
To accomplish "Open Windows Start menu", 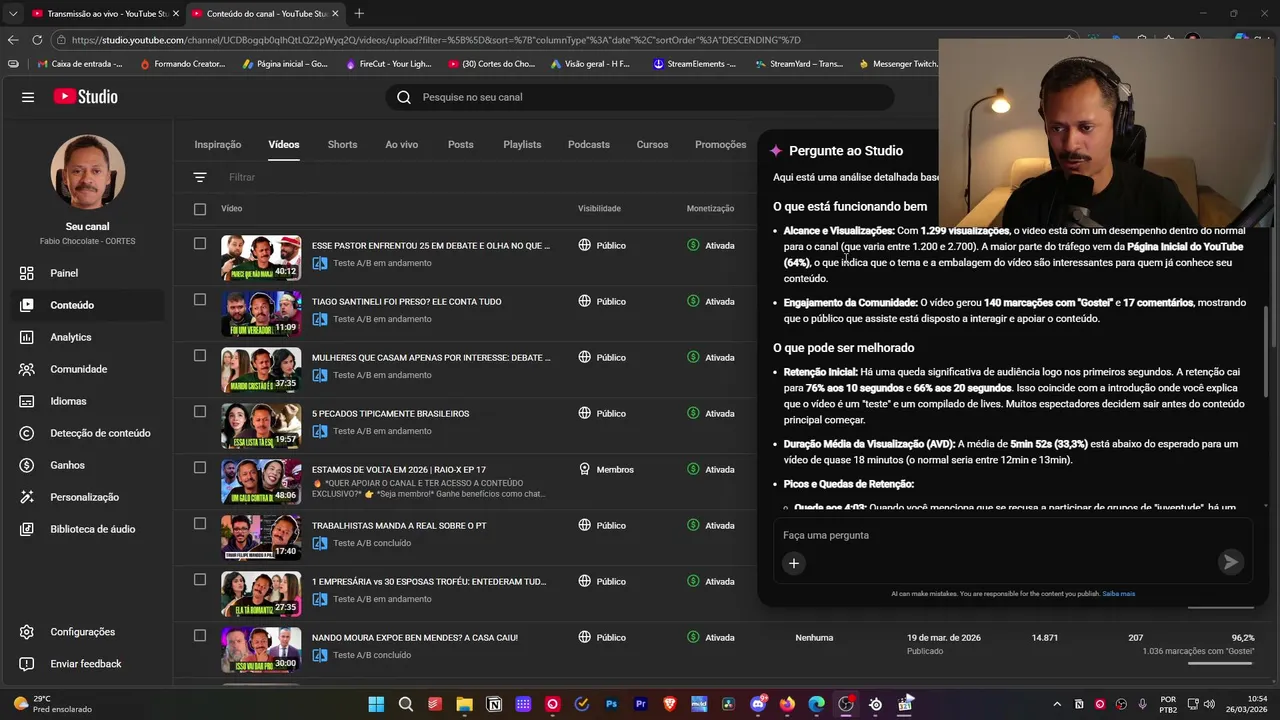I will coord(376,704).
